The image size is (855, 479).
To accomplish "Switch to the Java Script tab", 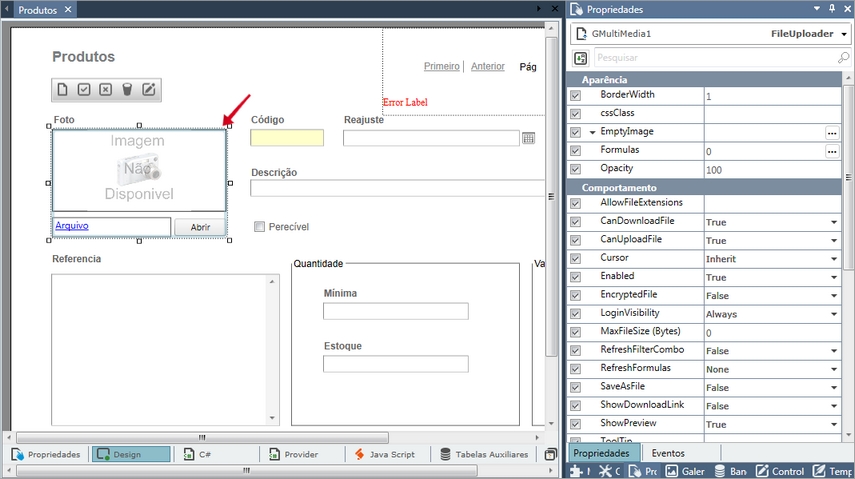I will point(386,454).
